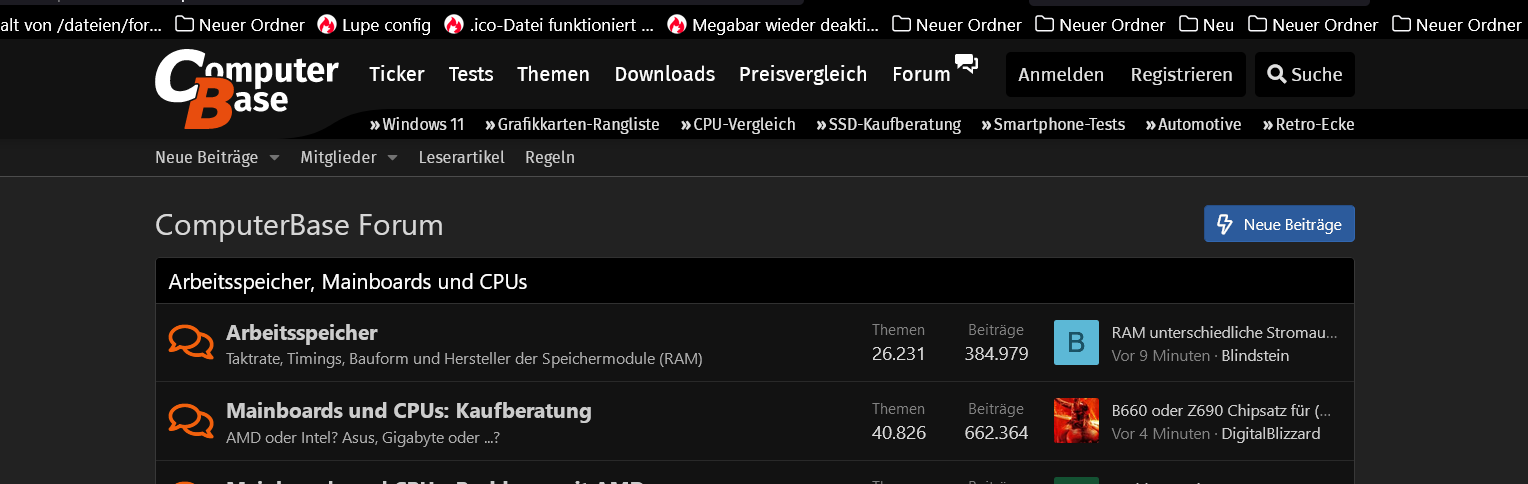The image size is (1528, 484).
Task: Click the Anmelden login link
Action: point(1060,74)
